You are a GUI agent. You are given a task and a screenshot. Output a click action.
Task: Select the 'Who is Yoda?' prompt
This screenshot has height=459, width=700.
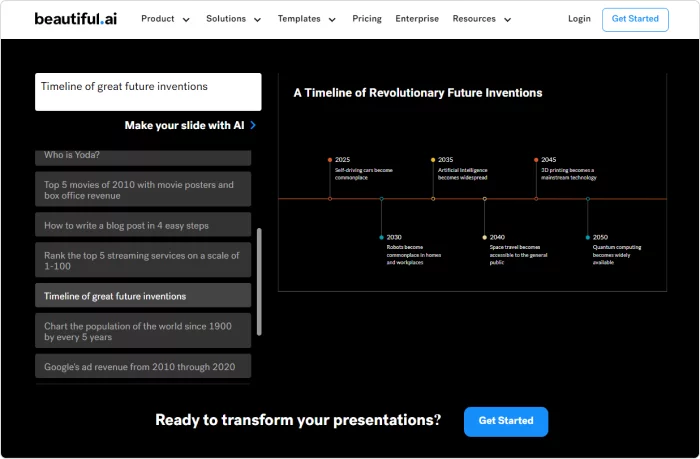(x=143, y=158)
